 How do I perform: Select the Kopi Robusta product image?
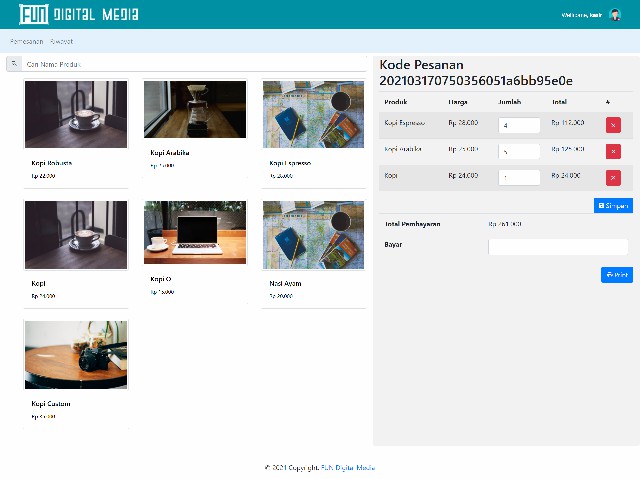pos(76,114)
